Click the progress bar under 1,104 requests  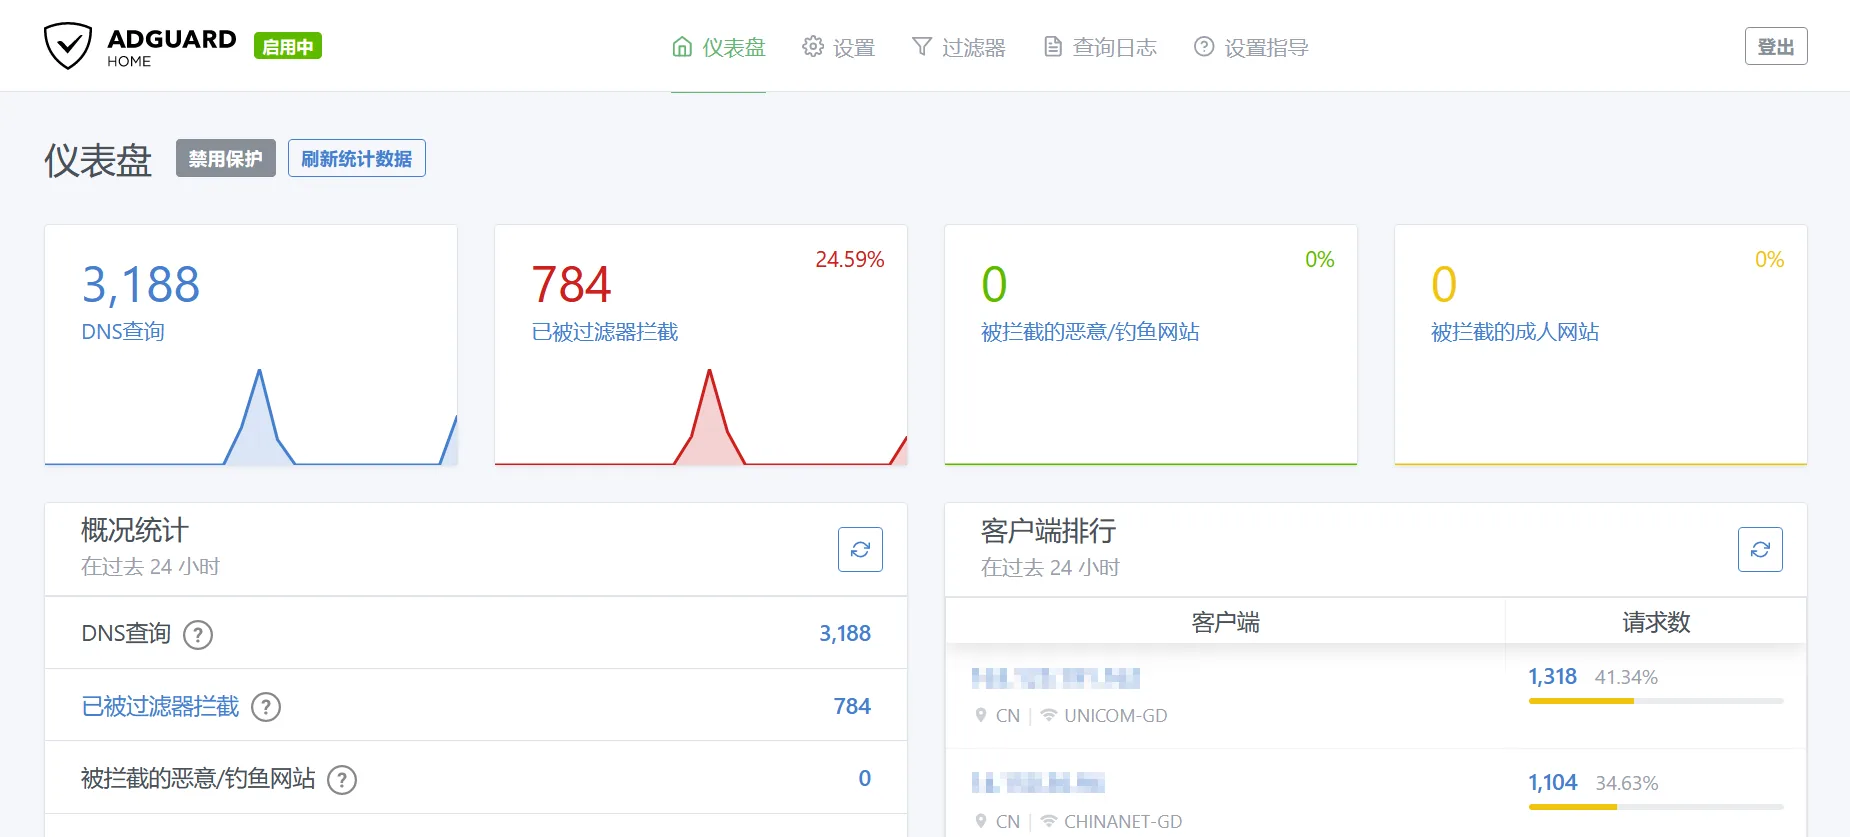(1656, 807)
